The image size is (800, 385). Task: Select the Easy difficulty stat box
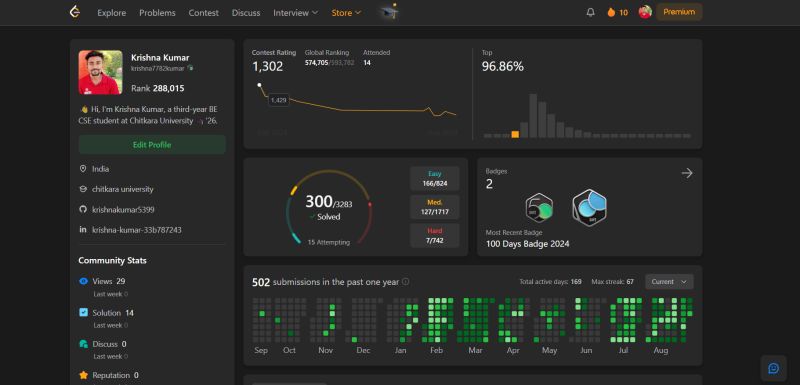(435, 178)
